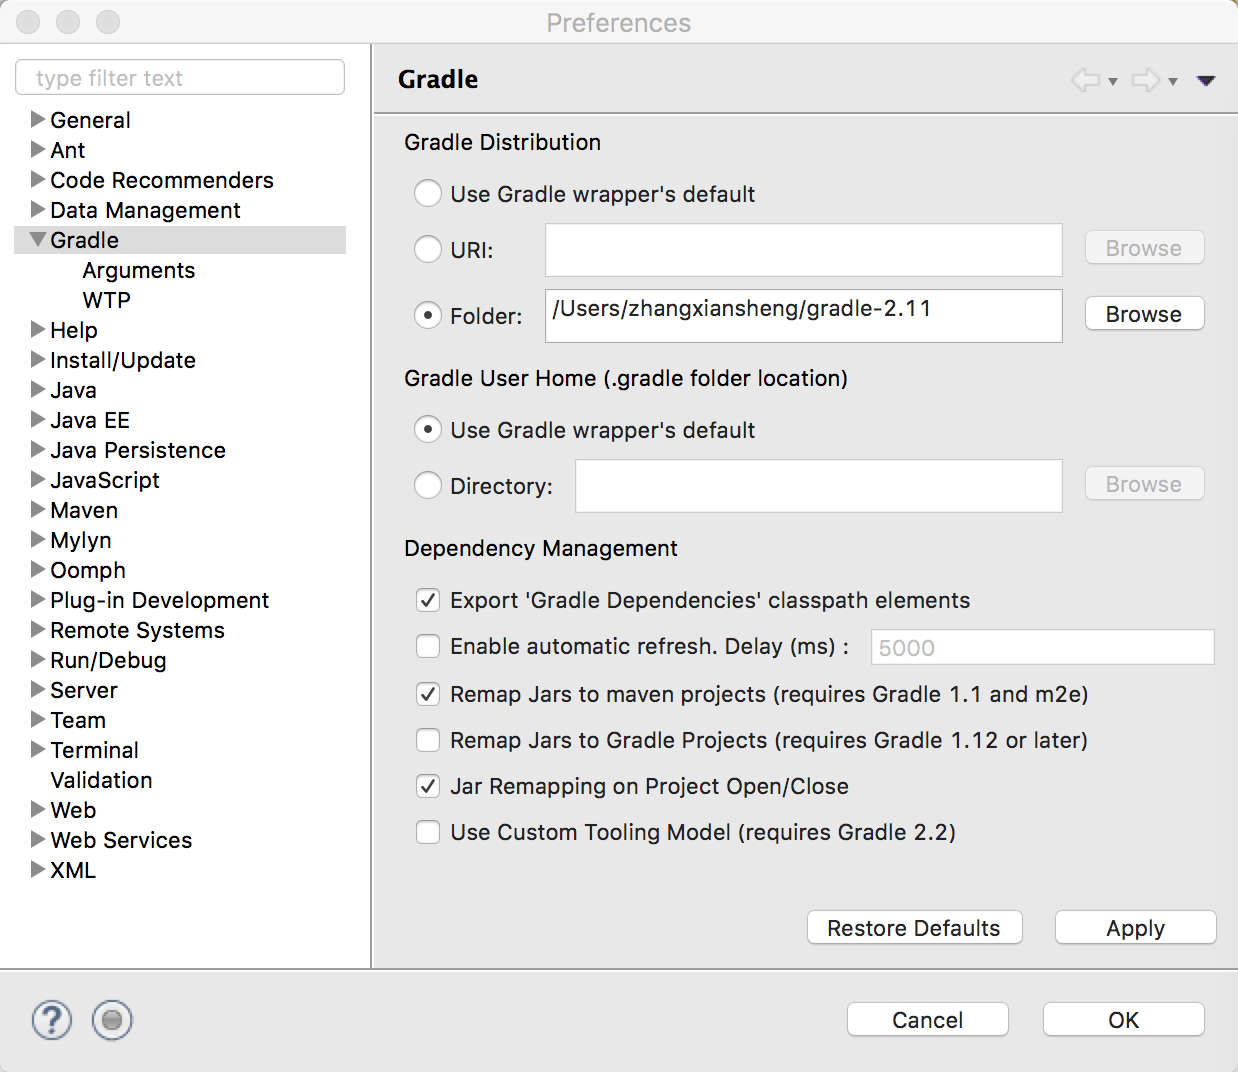1238x1072 pixels.
Task: Open Run/Debug preferences
Action: [108, 660]
